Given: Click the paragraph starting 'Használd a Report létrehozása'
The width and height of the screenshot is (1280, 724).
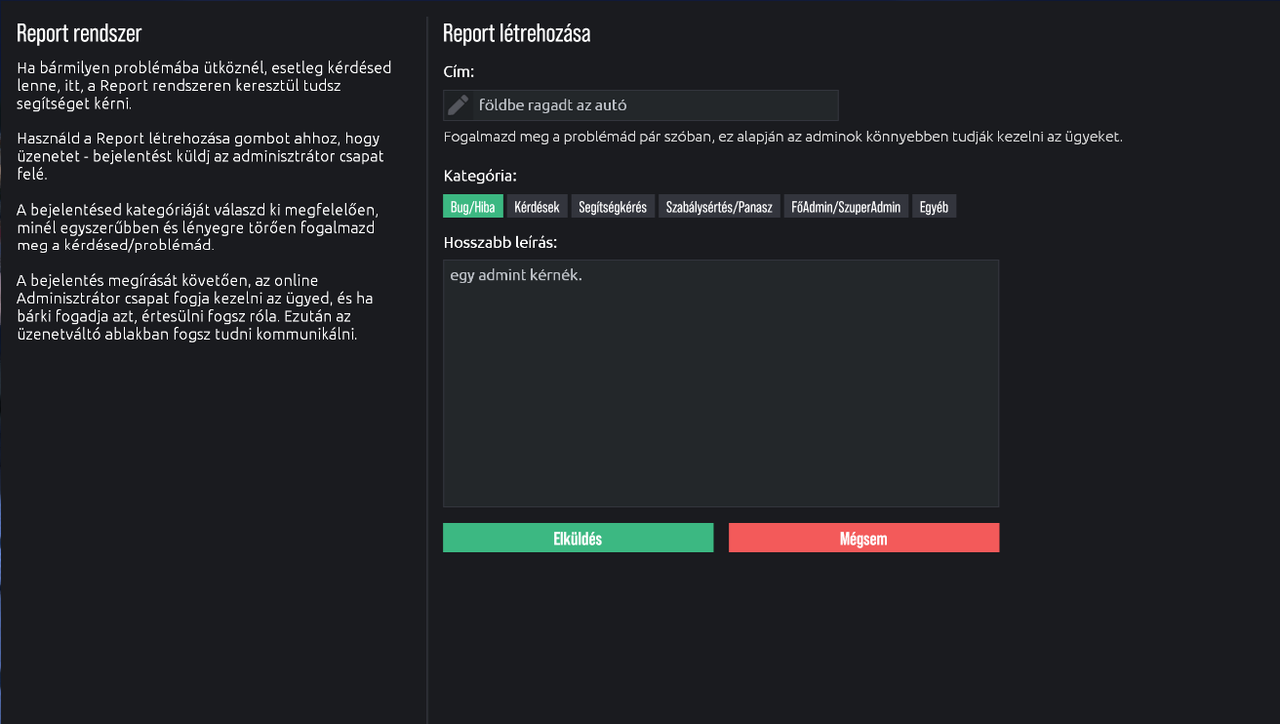Looking at the screenshot, I should [200, 156].
